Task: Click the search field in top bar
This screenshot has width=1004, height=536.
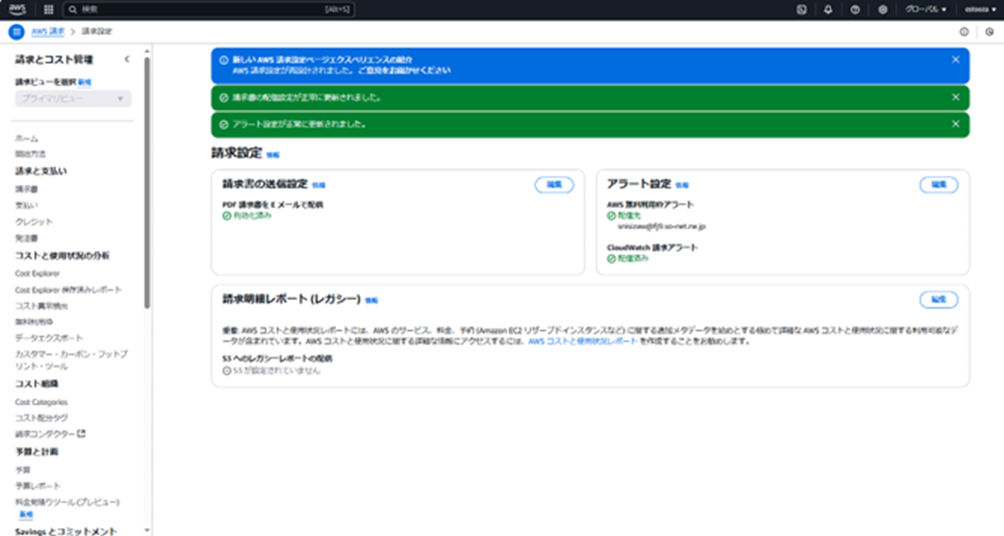Action: pos(209,10)
